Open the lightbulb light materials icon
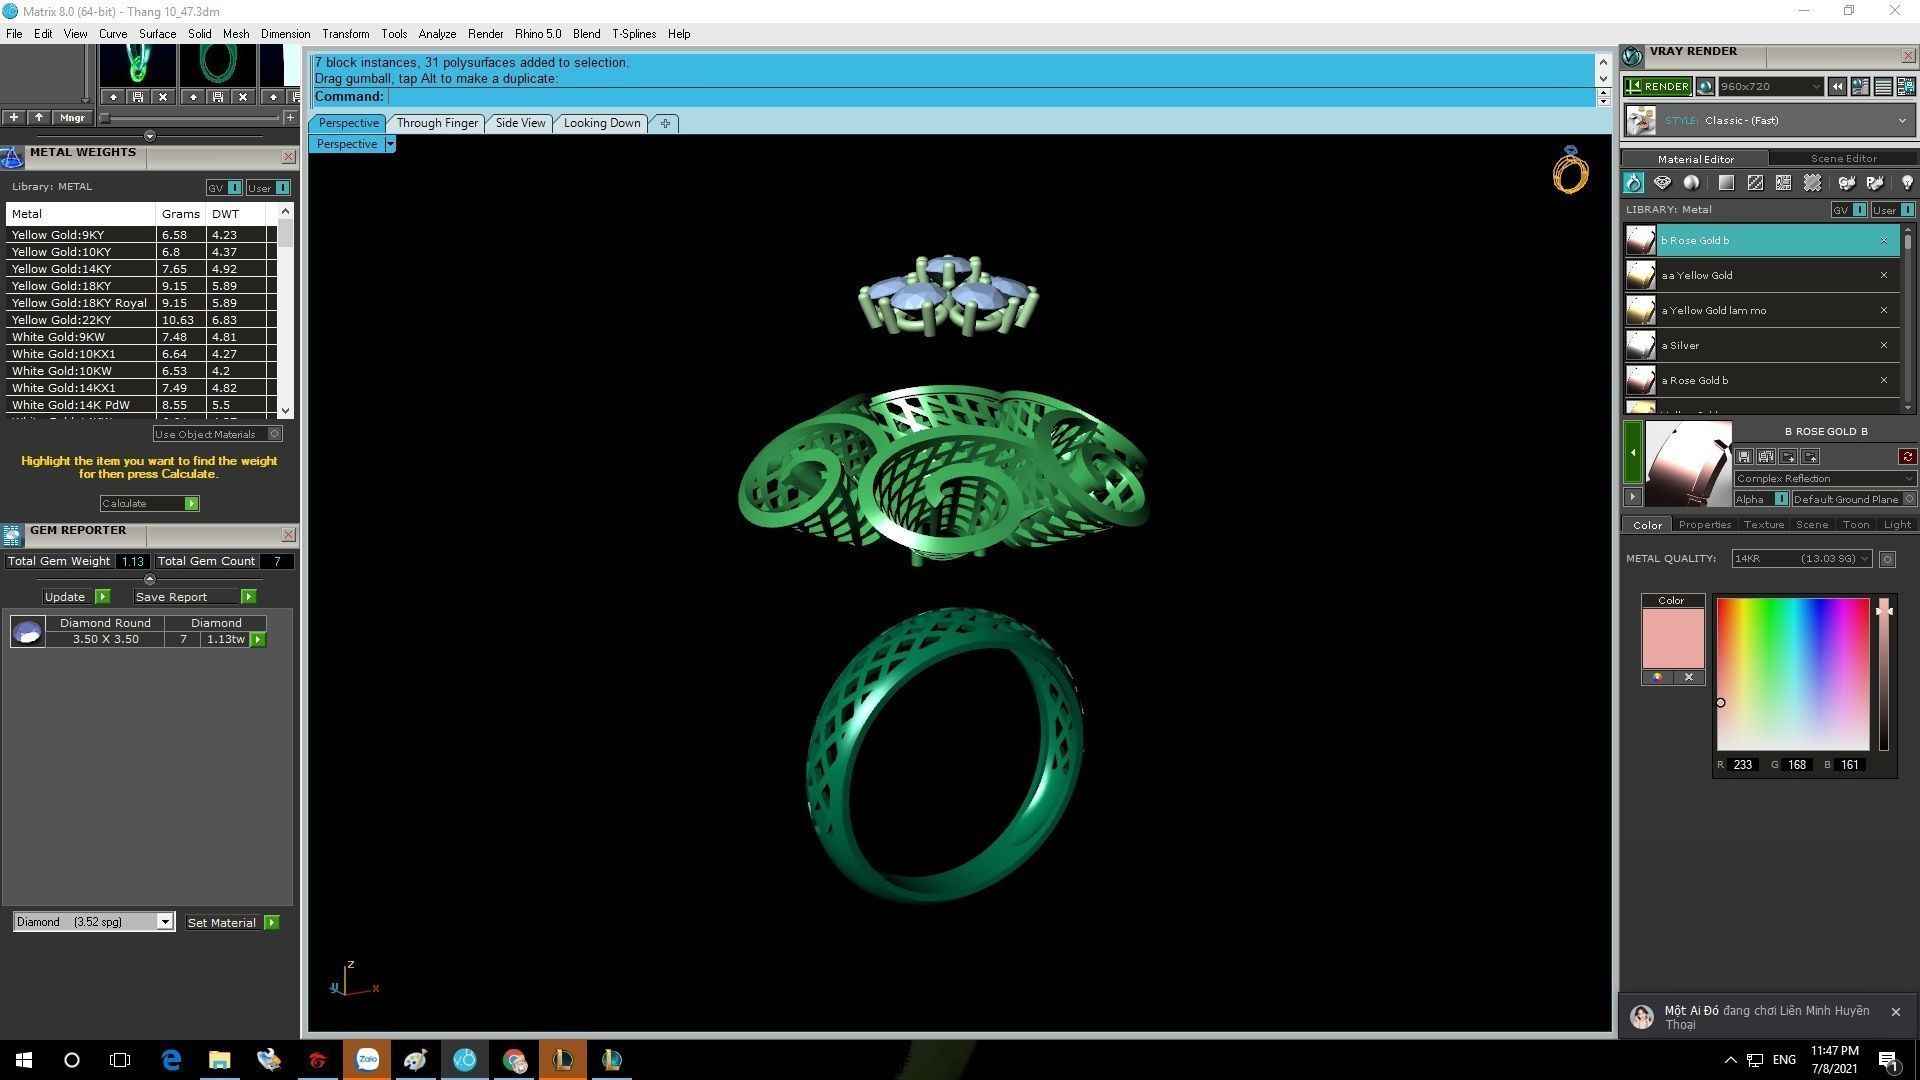This screenshot has height=1080, width=1920. [x=1907, y=183]
